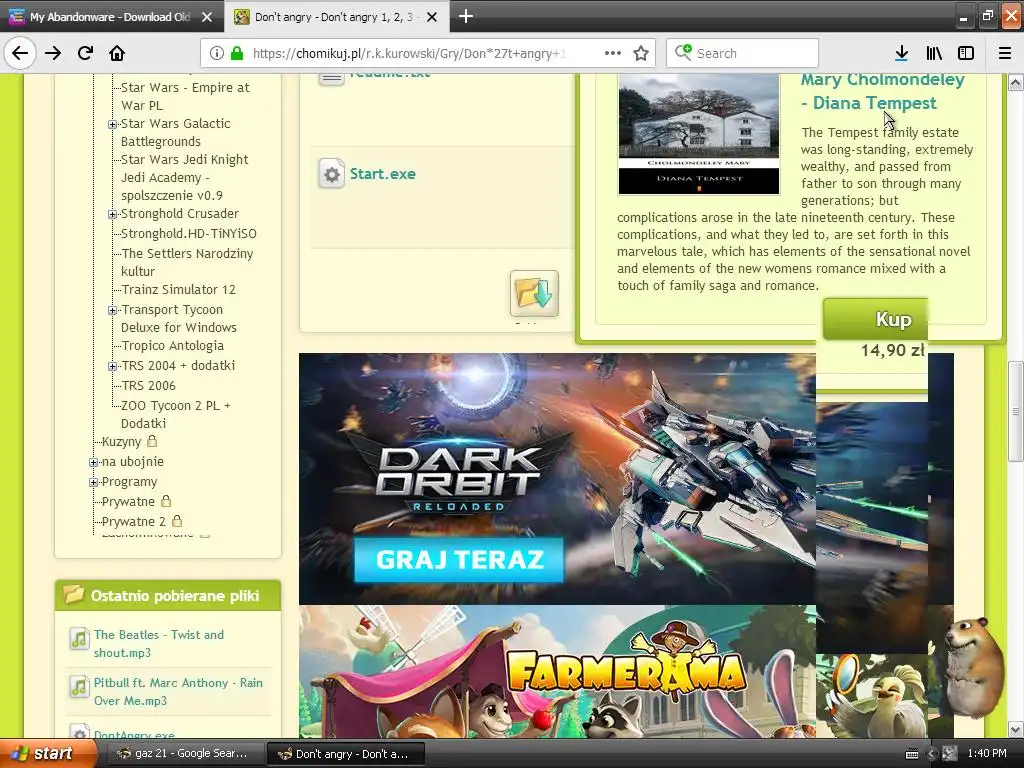
Task: Expand Transport Tycoon Deluxe folder
Action: pos(112,310)
